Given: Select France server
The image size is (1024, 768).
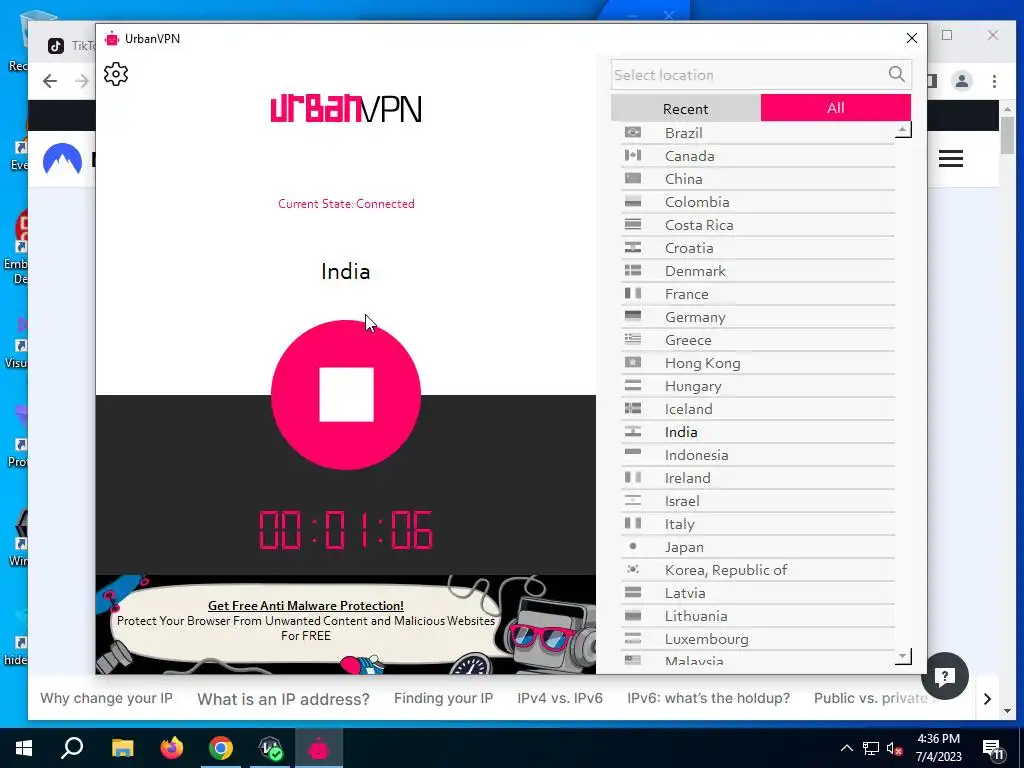Looking at the screenshot, I should coord(758,294).
